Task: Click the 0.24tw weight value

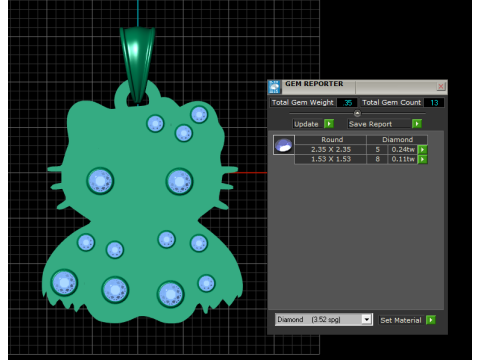Action: pyautogui.click(x=403, y=149)
